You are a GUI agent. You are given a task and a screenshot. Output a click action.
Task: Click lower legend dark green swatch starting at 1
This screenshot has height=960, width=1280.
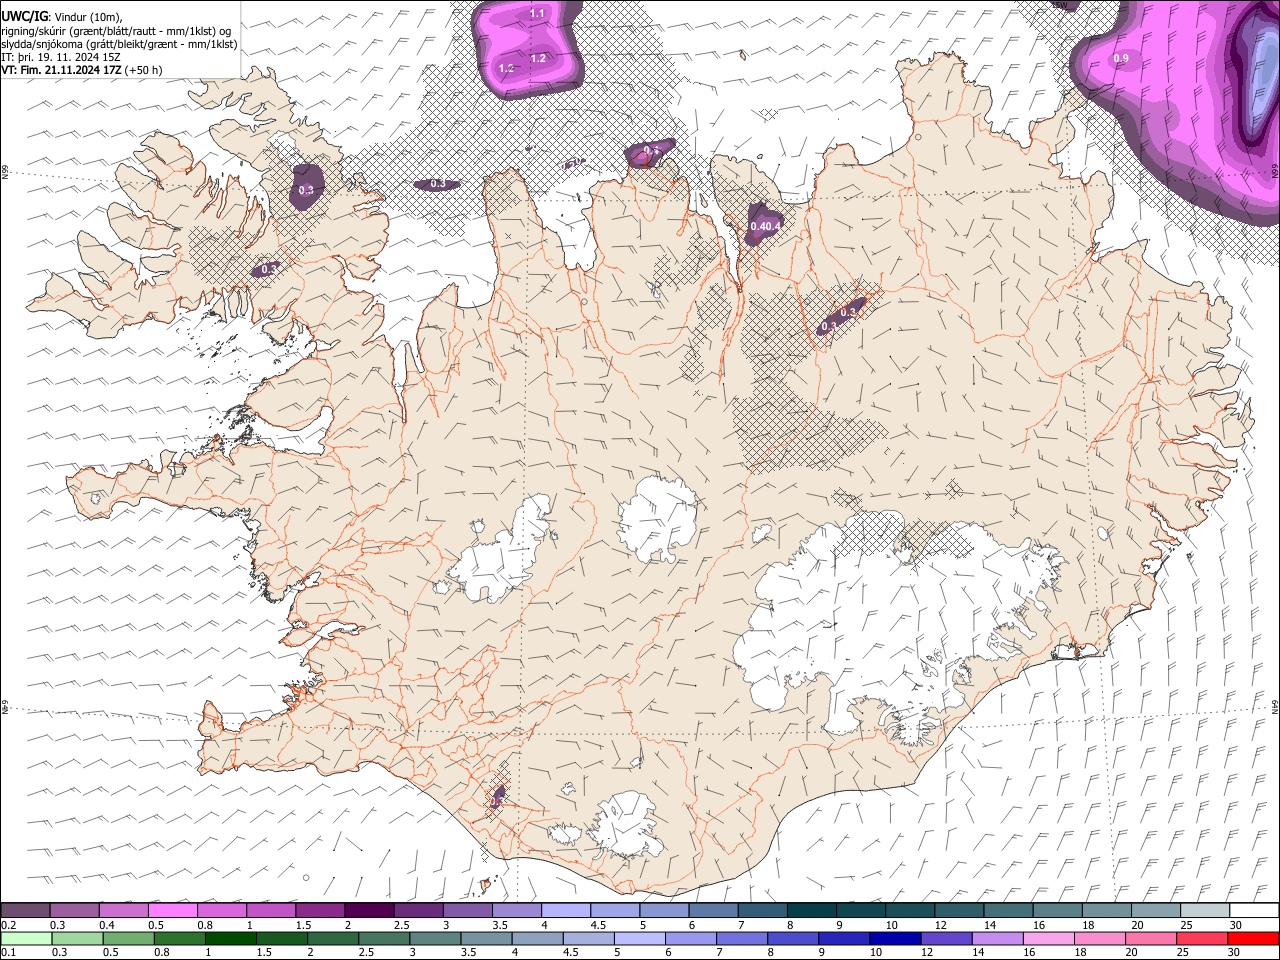[231, 938]
